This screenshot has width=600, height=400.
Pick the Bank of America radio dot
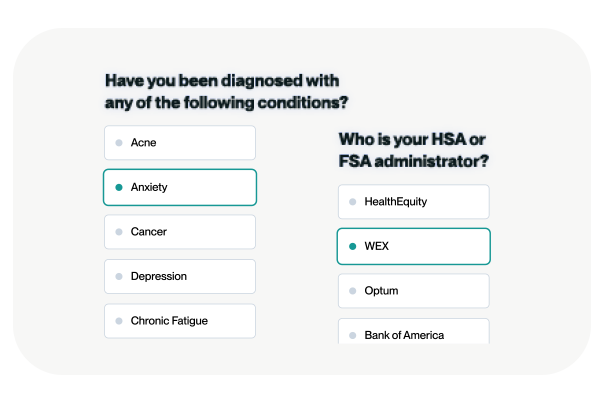point(352,335)
